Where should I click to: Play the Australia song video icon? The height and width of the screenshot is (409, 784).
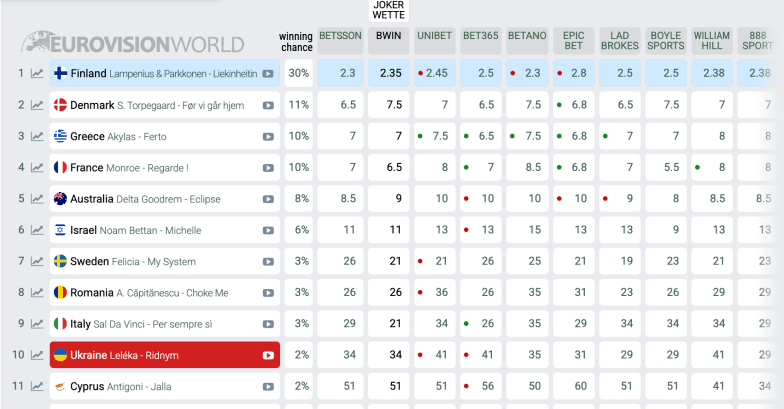[268, 199]
